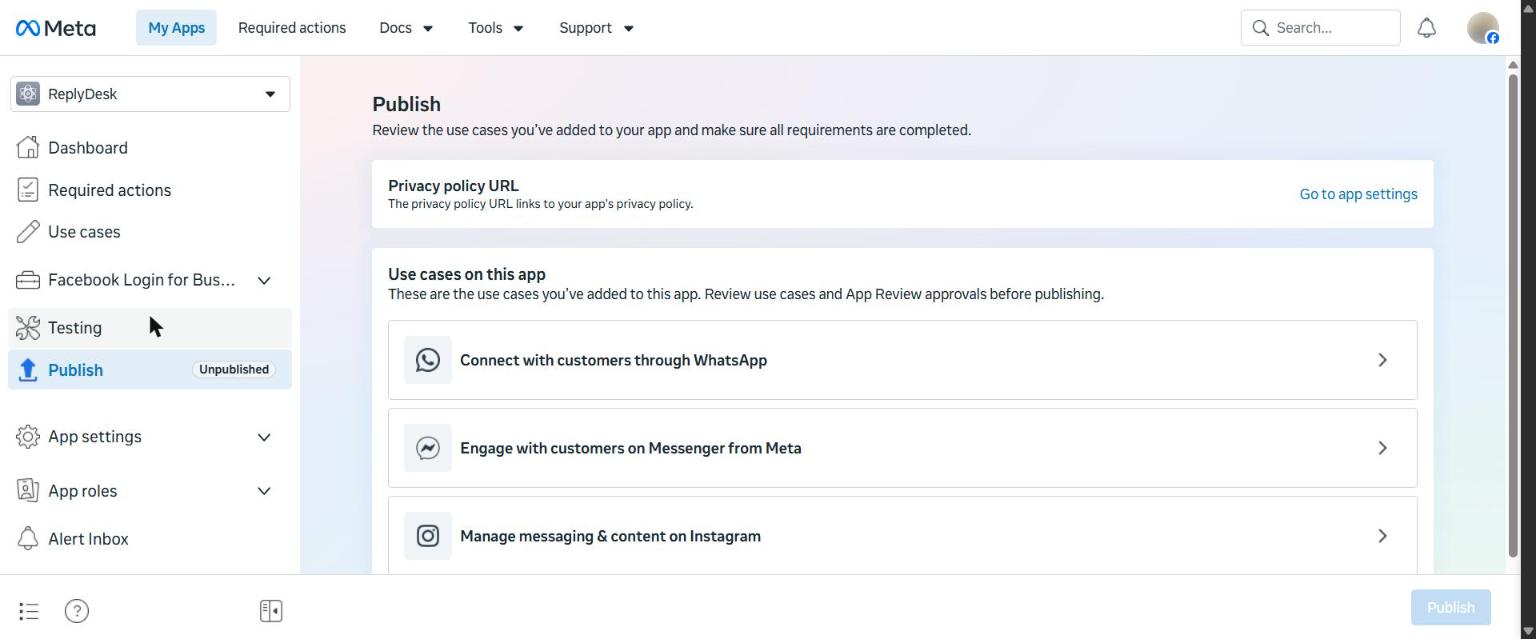Click the page vertical scrollbar
This screenshot has width=1536, height=639.
(1513, 316)
